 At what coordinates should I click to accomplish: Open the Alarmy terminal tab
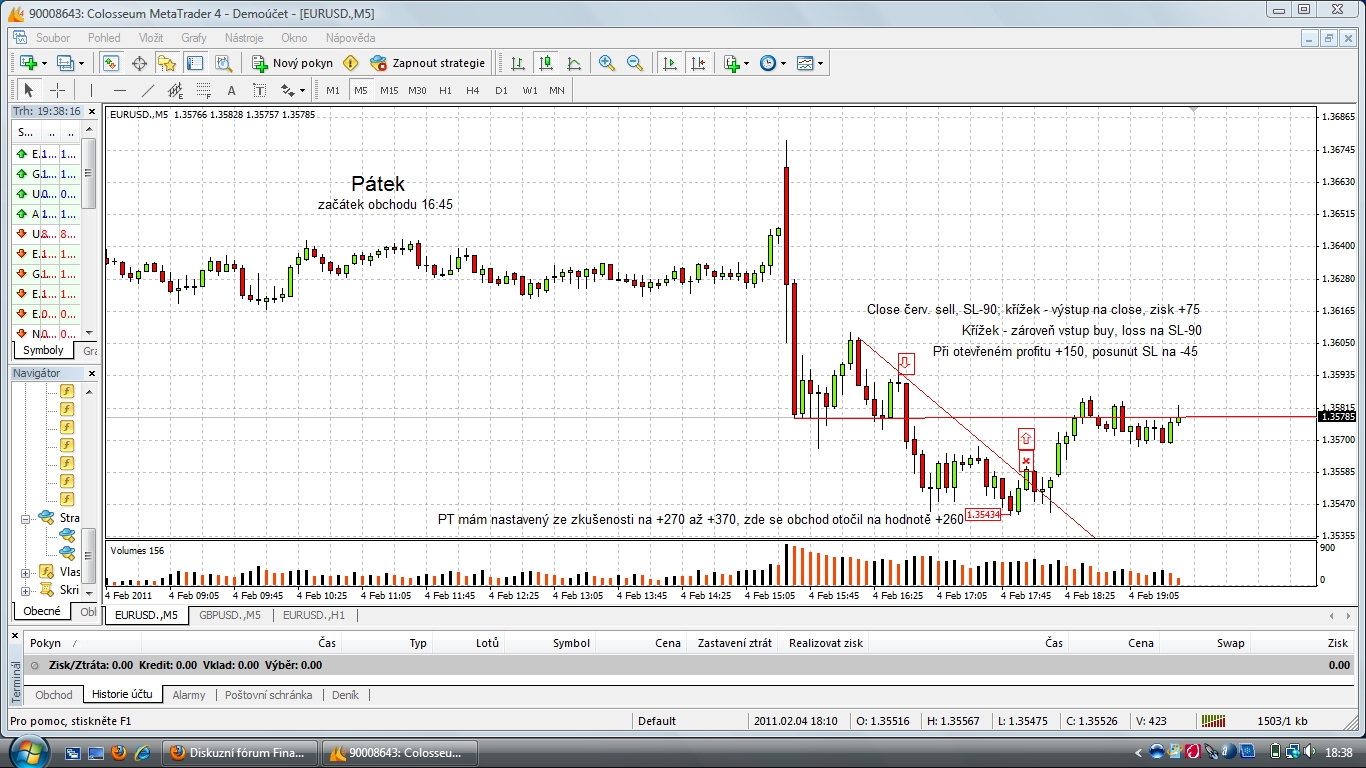point(189,694)
